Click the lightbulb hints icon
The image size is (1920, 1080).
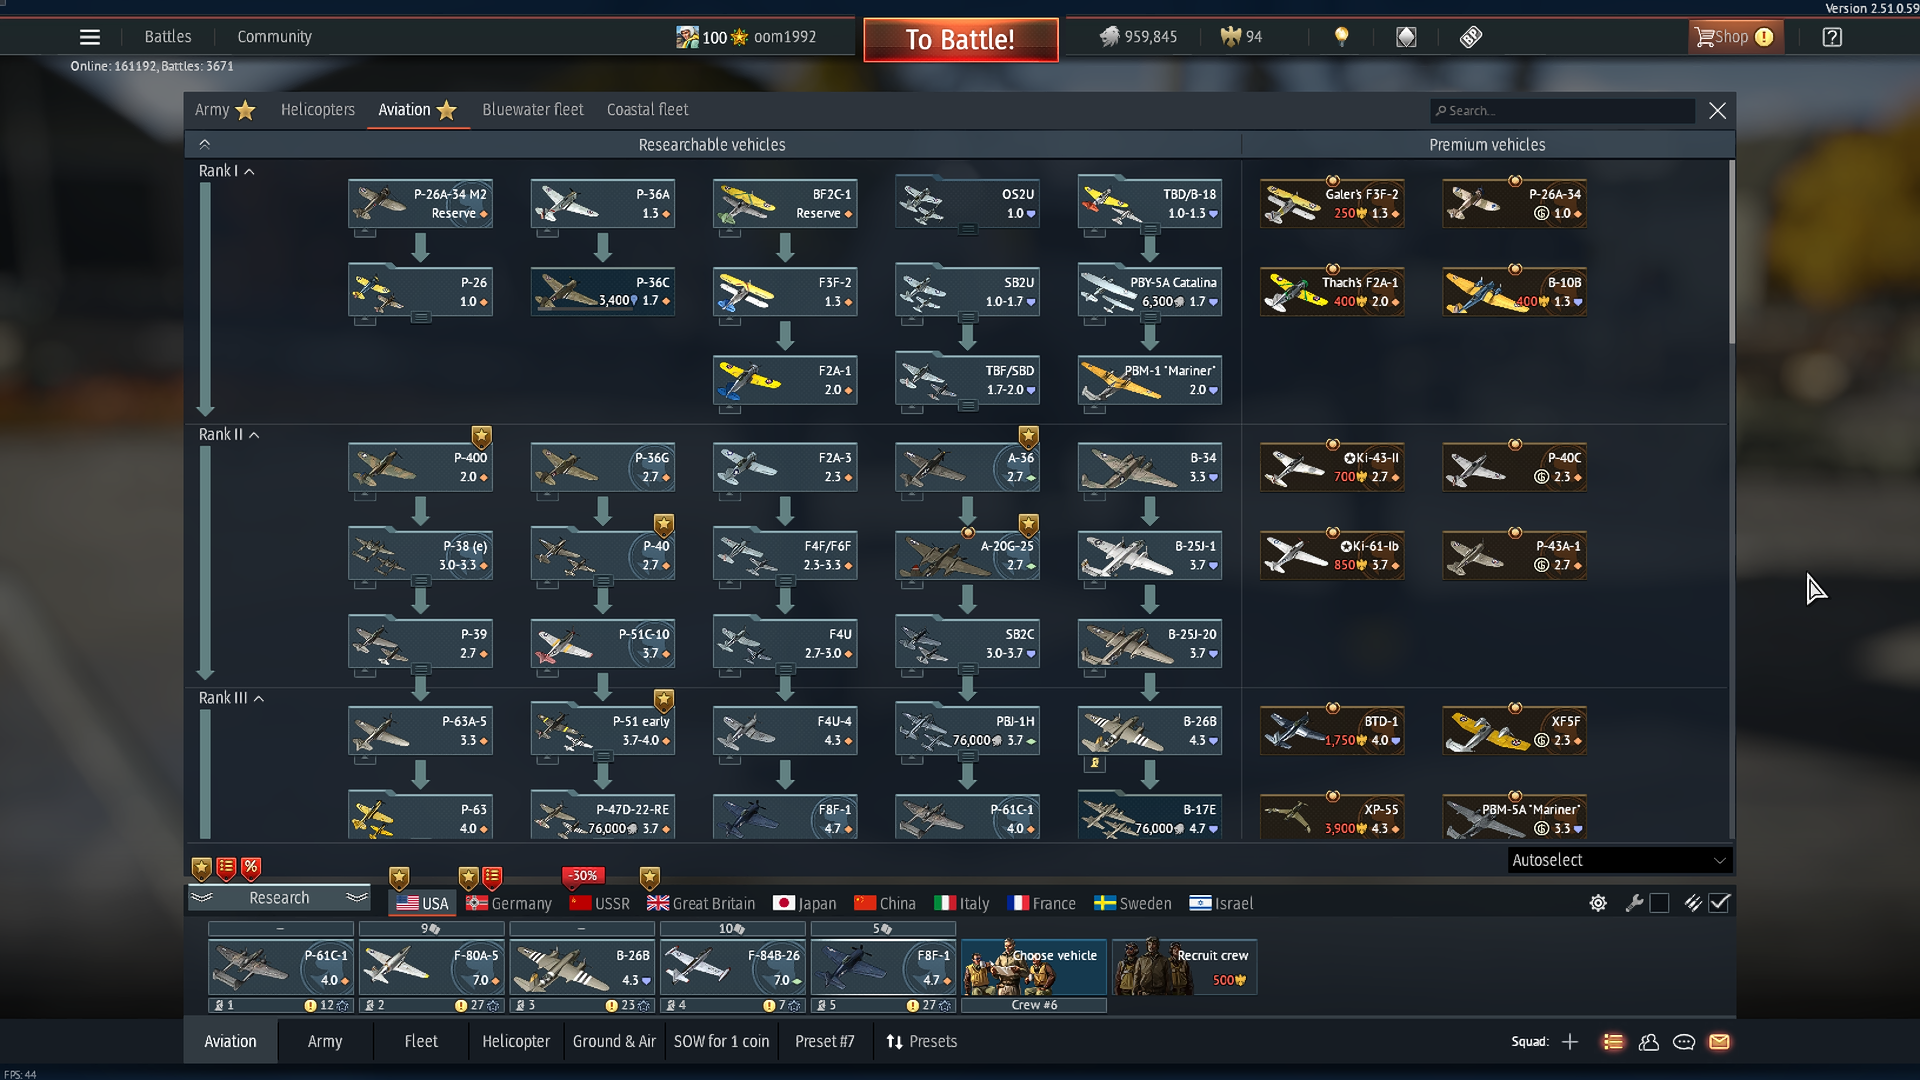(x=1341, y=37)
